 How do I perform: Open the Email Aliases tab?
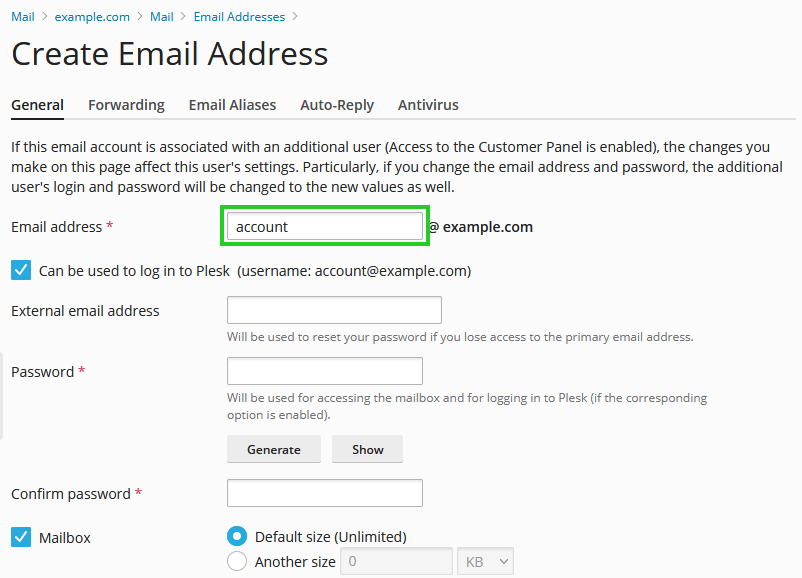pos(232,105)
